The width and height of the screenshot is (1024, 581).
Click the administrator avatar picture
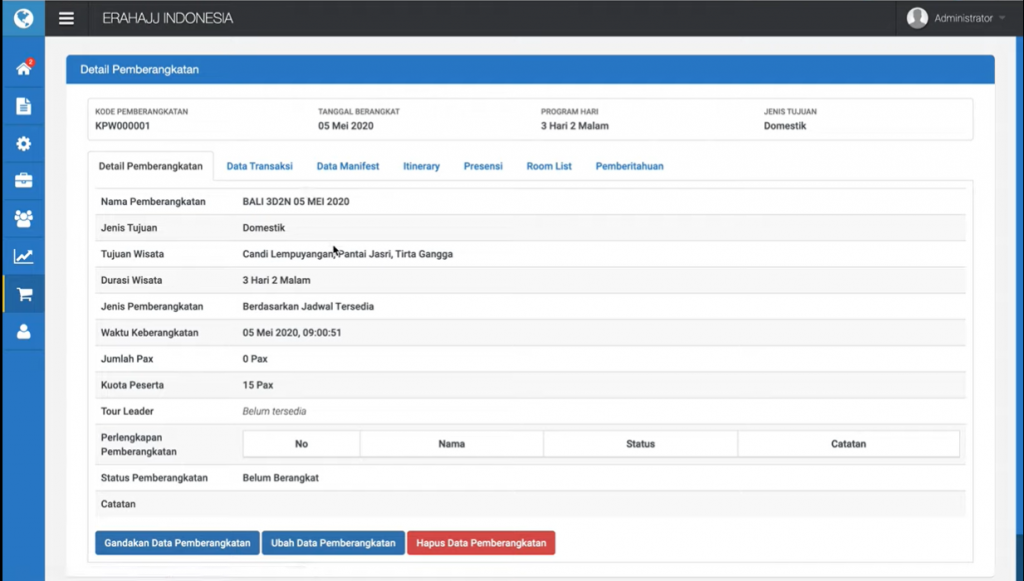click(917, 18)
